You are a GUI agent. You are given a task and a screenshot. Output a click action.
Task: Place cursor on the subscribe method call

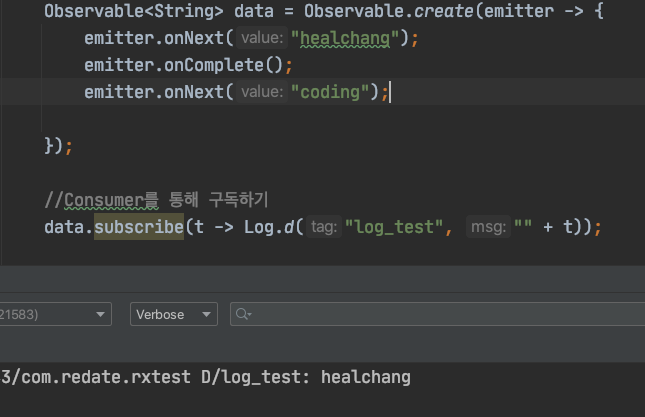coord(139,227)
